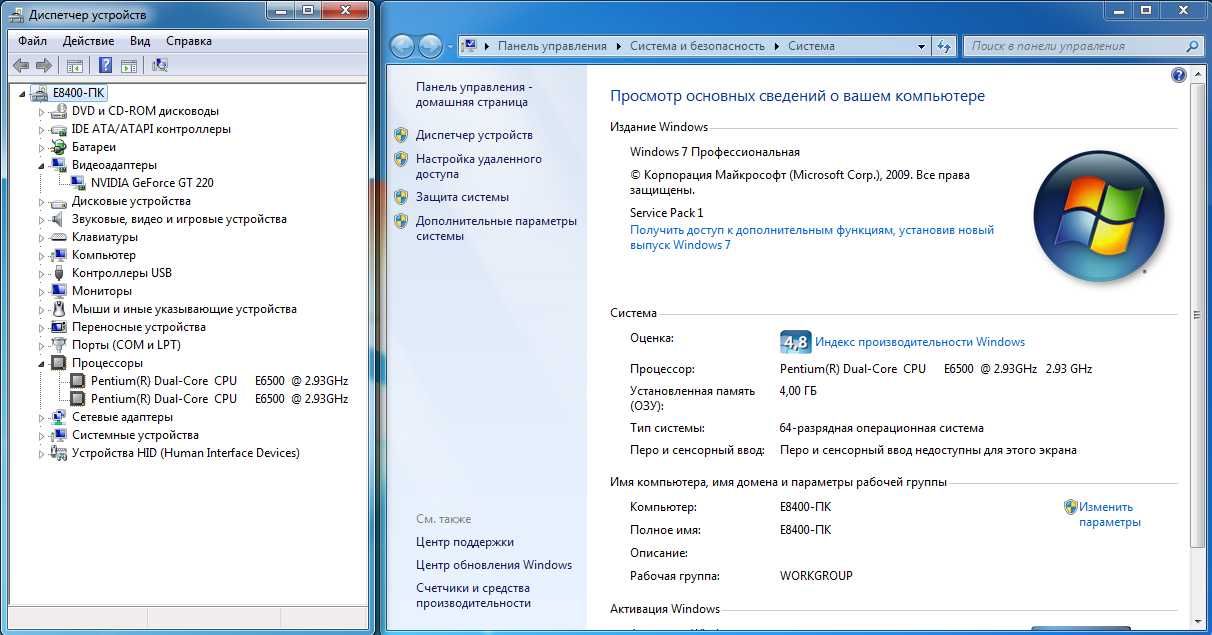
Task: Open Центр поддержки link
Action: coord(465,542)
